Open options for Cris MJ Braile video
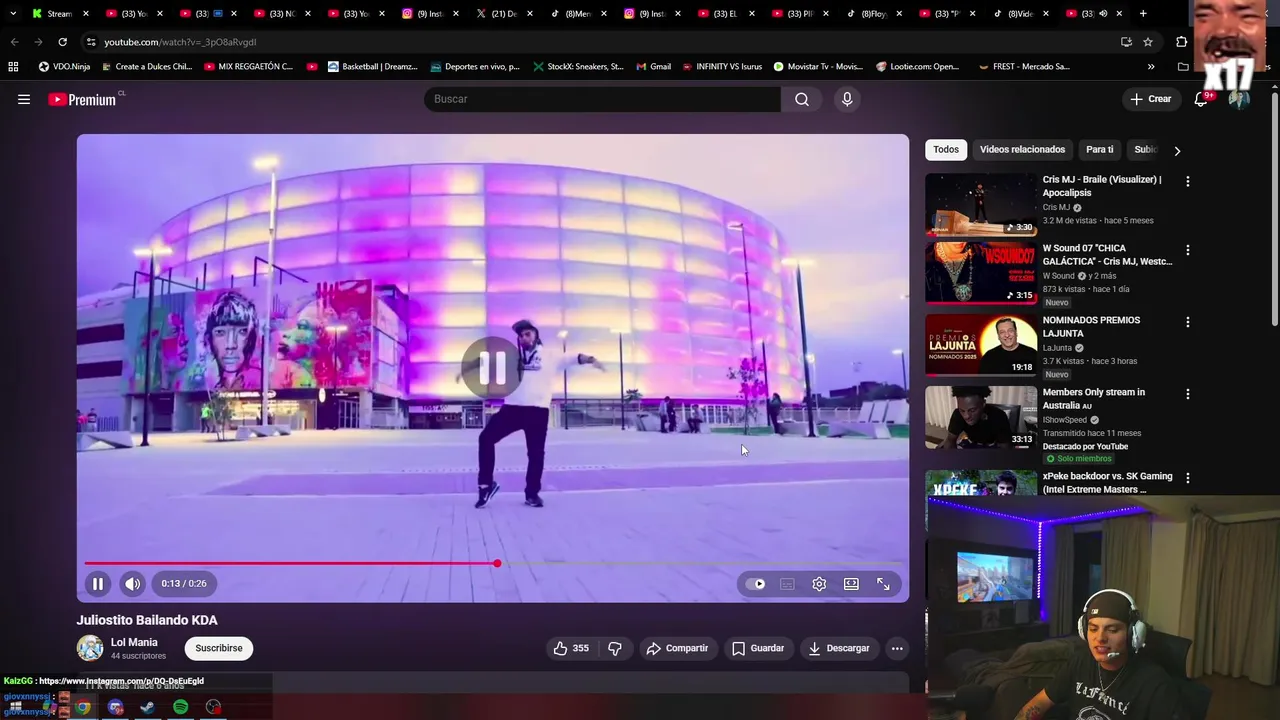 [x=1188, y=182]
